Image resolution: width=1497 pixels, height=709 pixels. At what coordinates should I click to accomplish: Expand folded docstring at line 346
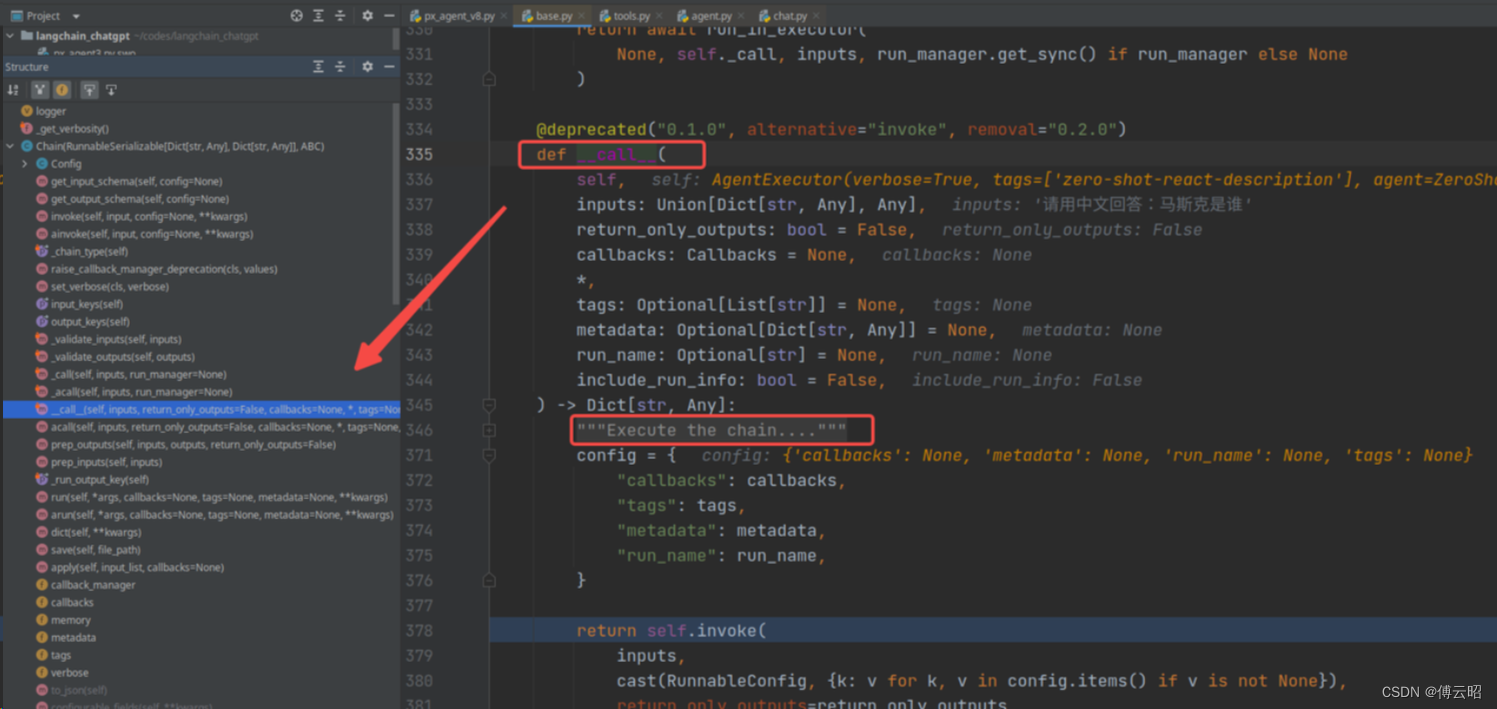(489, 430)
